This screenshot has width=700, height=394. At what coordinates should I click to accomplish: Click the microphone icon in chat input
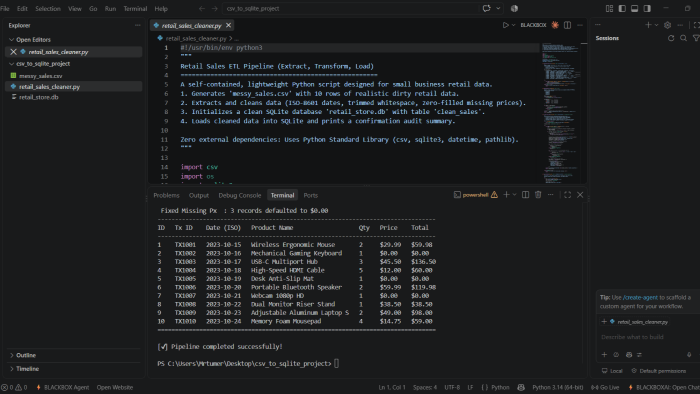[x=689, y=354]
